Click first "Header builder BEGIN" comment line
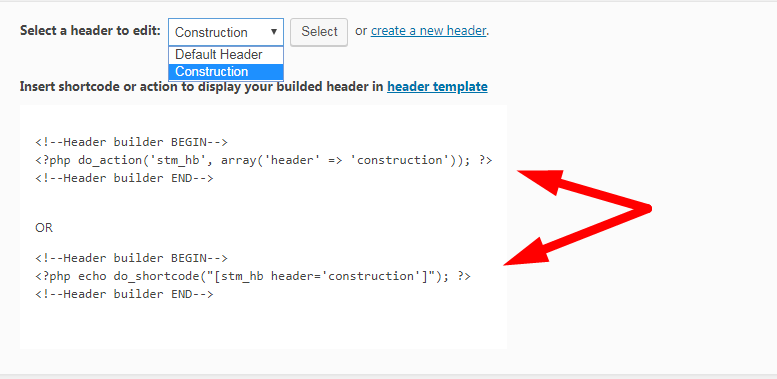Screen dimensions: 777x379 (x=131, y=143)
